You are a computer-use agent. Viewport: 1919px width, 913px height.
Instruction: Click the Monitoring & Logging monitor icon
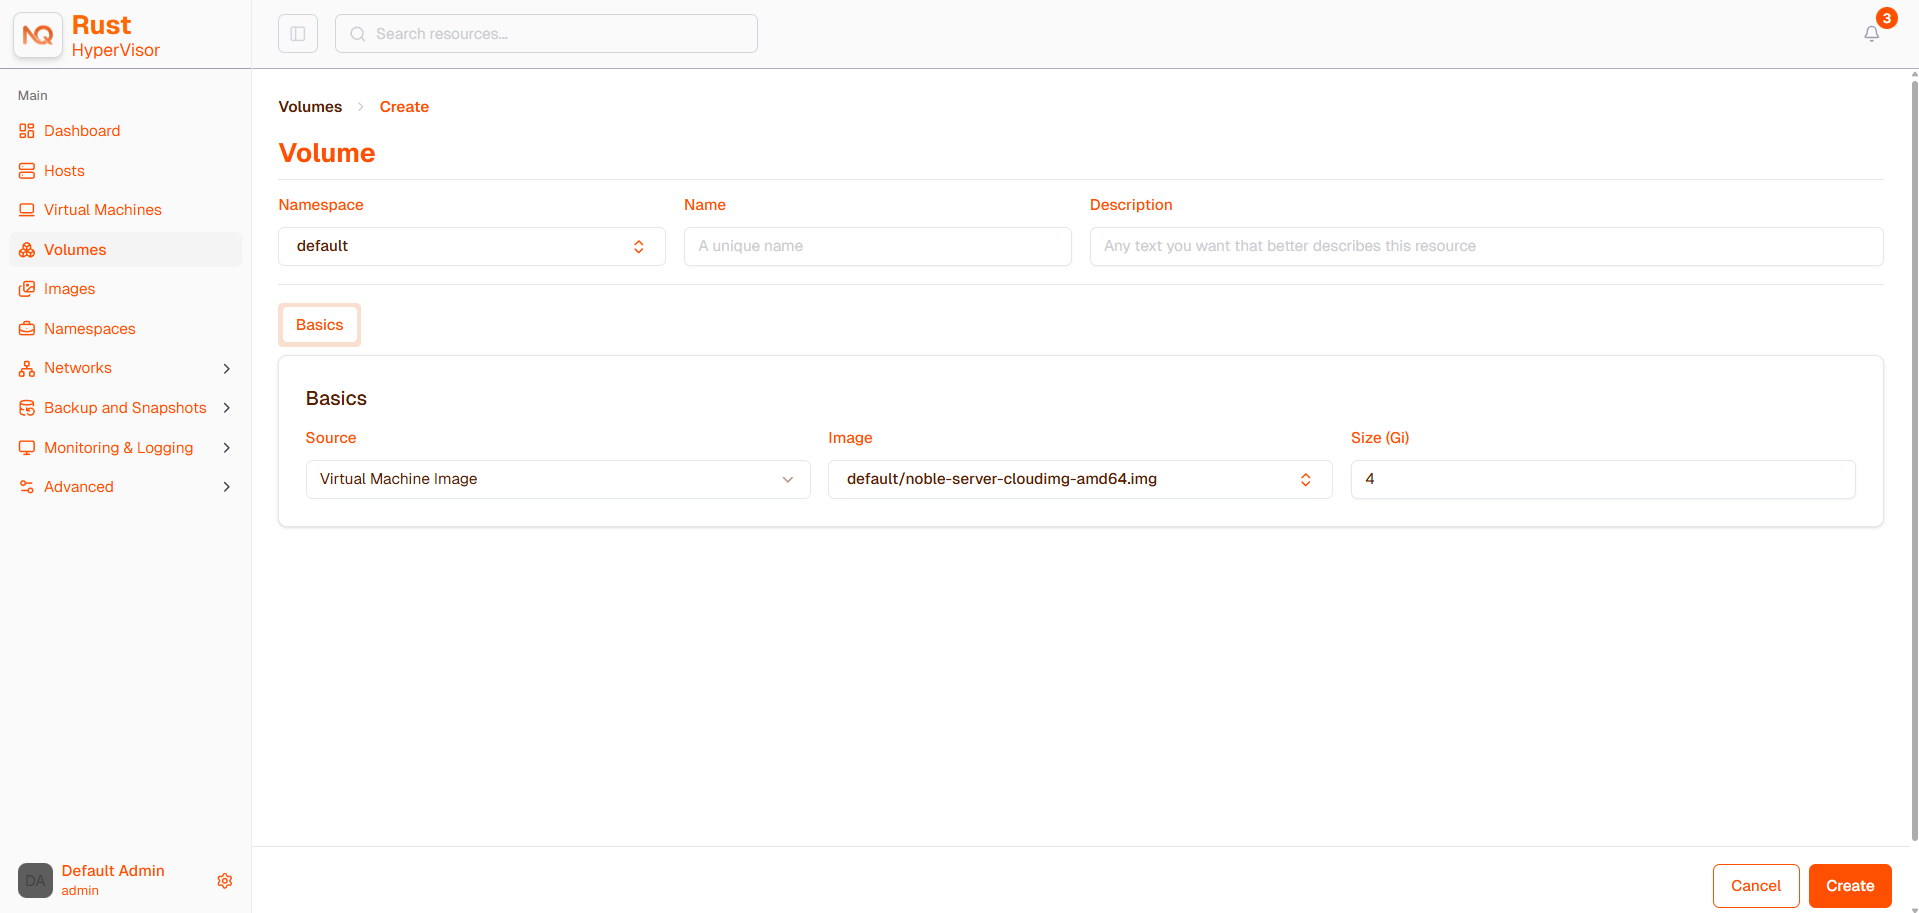click(x=27, y=448)
